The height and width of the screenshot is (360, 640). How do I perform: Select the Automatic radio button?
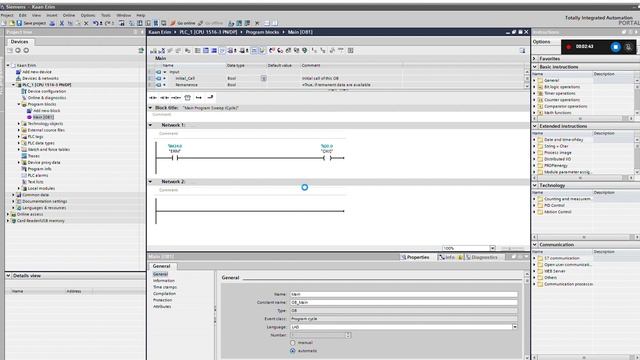[293, 351]
